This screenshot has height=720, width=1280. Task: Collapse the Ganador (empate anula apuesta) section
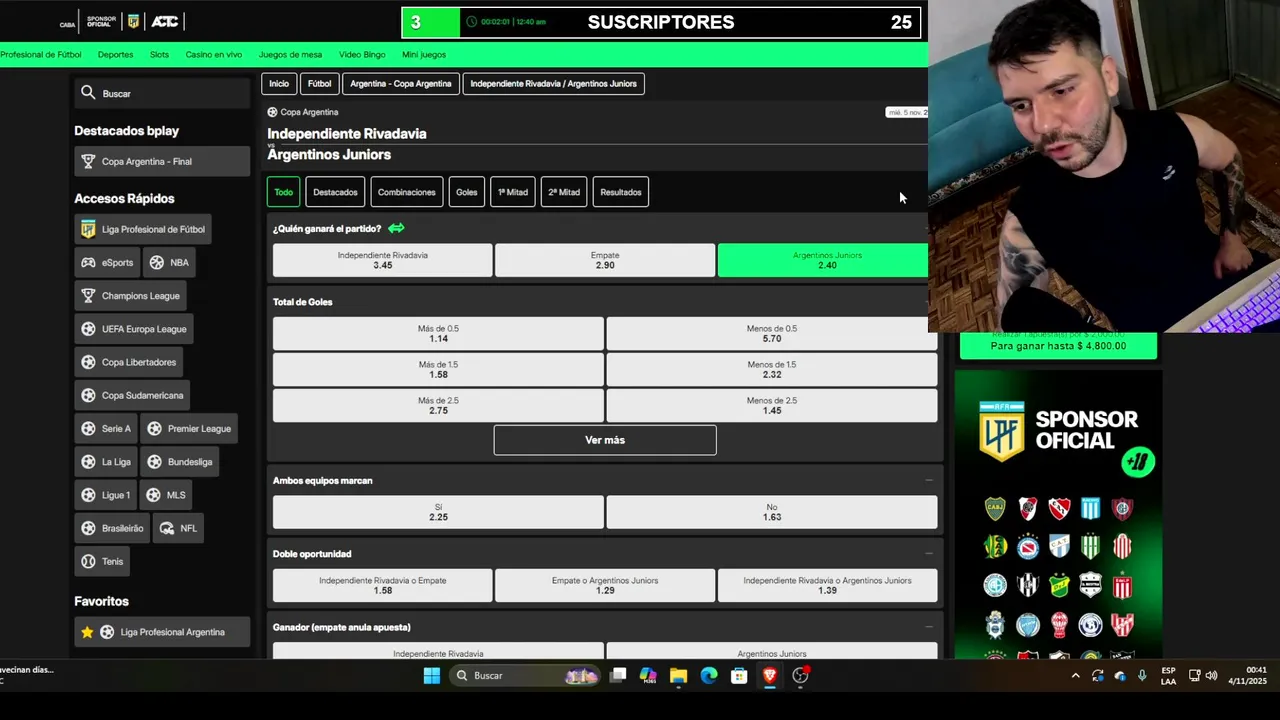(929, 627)
